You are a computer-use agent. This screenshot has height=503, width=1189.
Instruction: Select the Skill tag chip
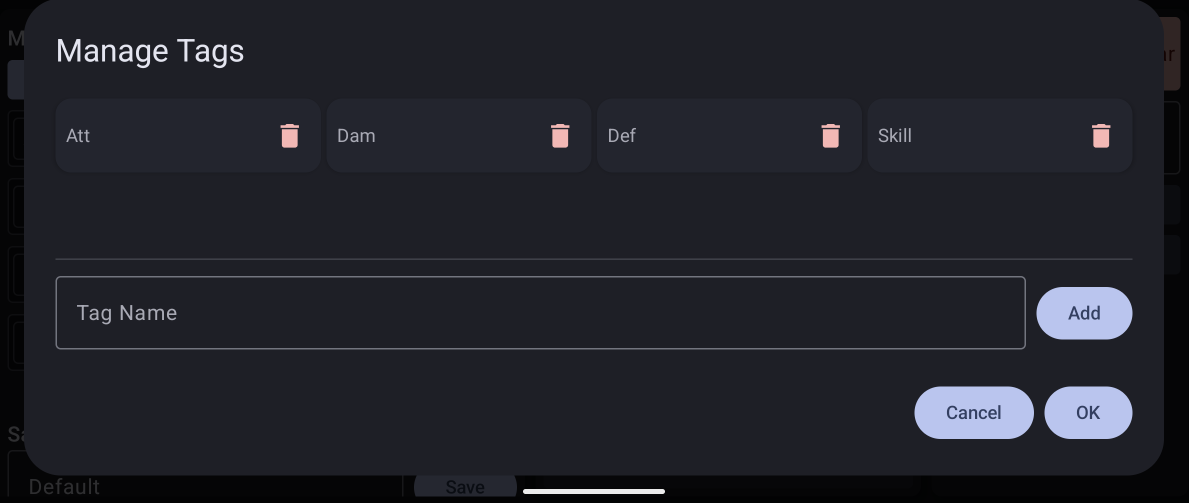point(1000,136)
